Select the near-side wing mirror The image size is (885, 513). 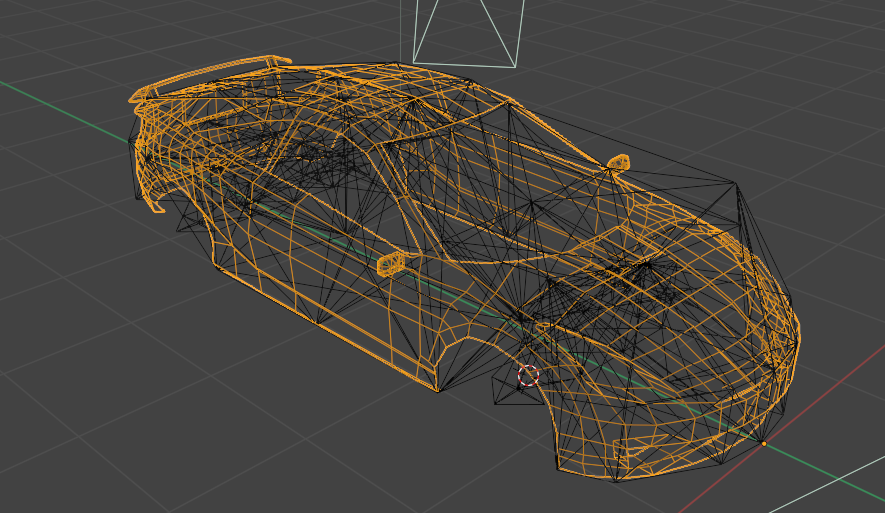click(393, 262)
